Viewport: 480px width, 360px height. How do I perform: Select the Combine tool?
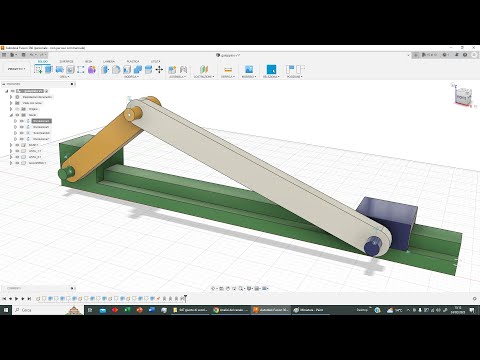tap(138, 69)
